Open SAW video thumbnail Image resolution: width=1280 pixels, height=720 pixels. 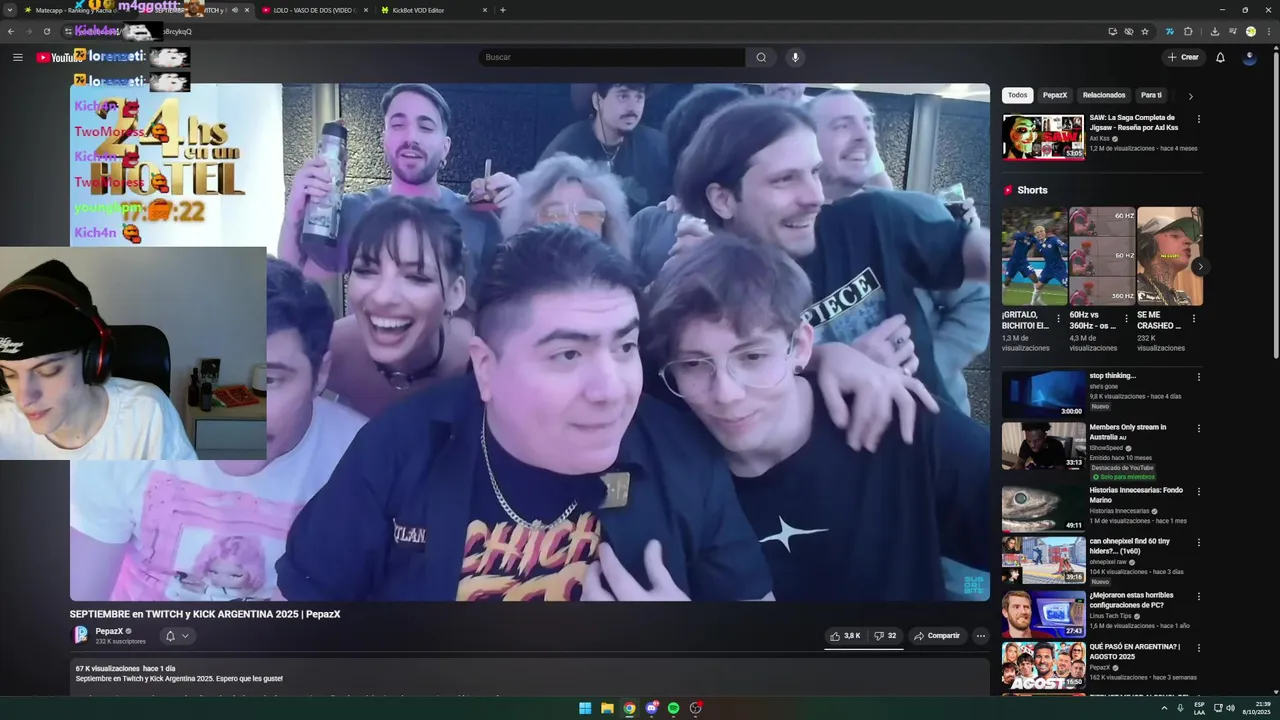[x=1043, y=137]
